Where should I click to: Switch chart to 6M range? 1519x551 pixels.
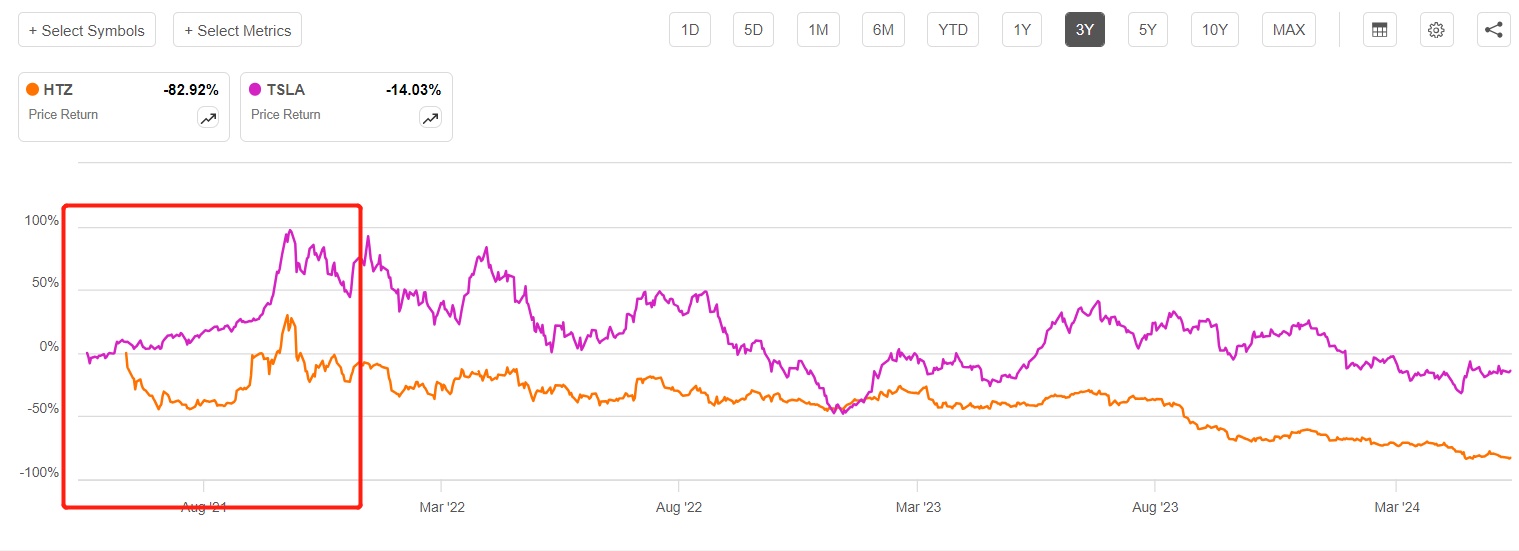(883, 30)
